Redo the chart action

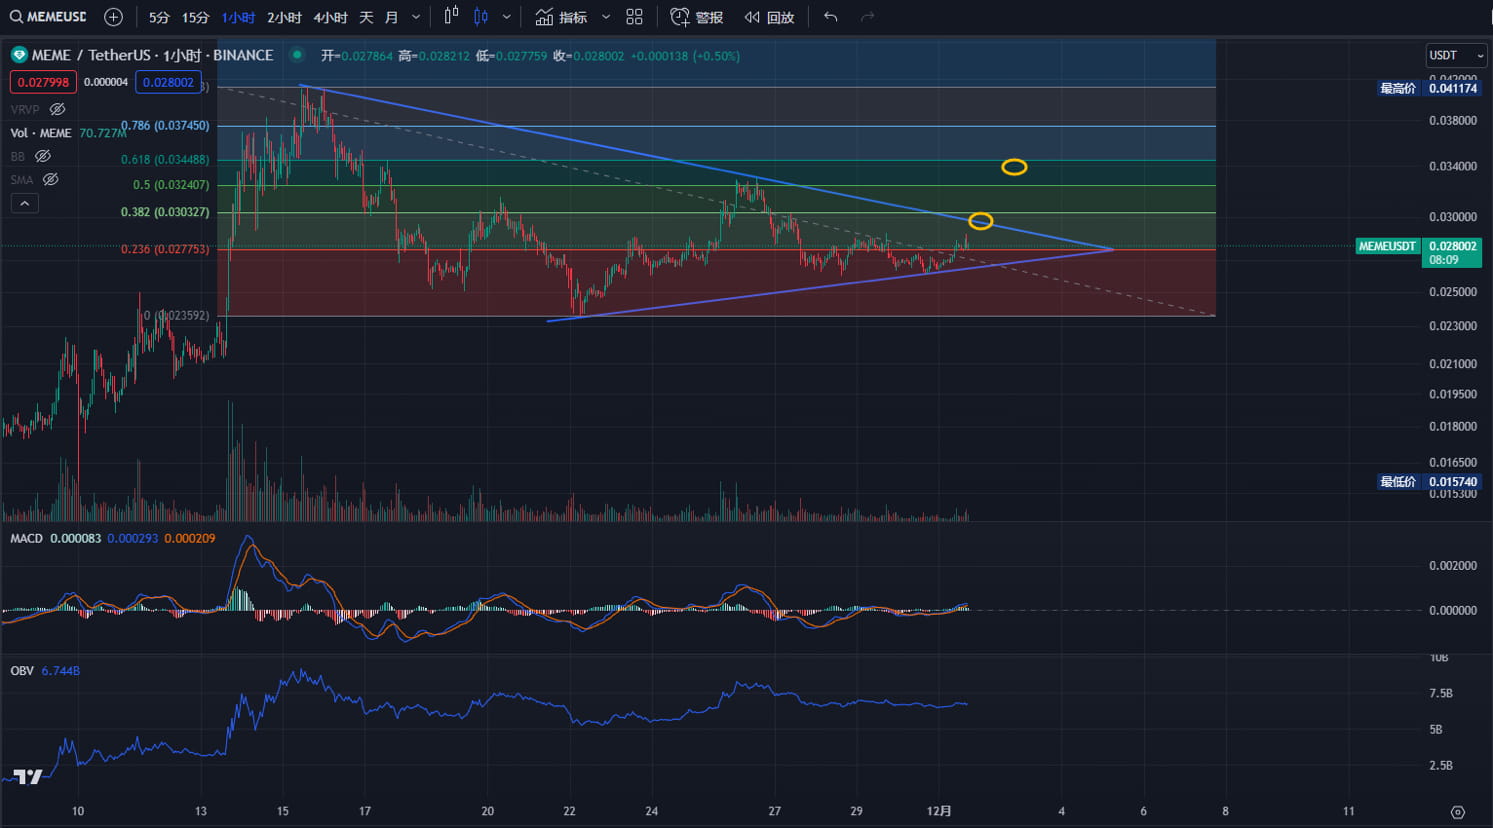pyautogui.click(x=867, y=17)
